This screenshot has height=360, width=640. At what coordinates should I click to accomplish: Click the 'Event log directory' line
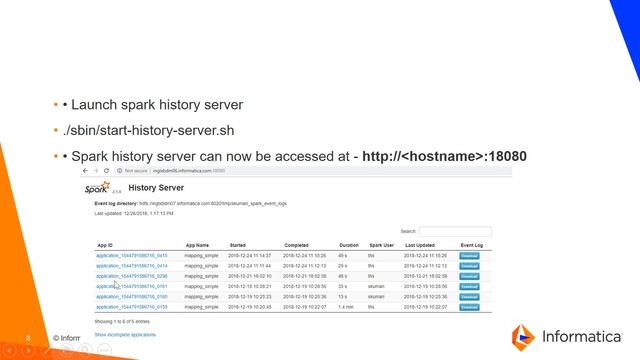coord(191,203)
